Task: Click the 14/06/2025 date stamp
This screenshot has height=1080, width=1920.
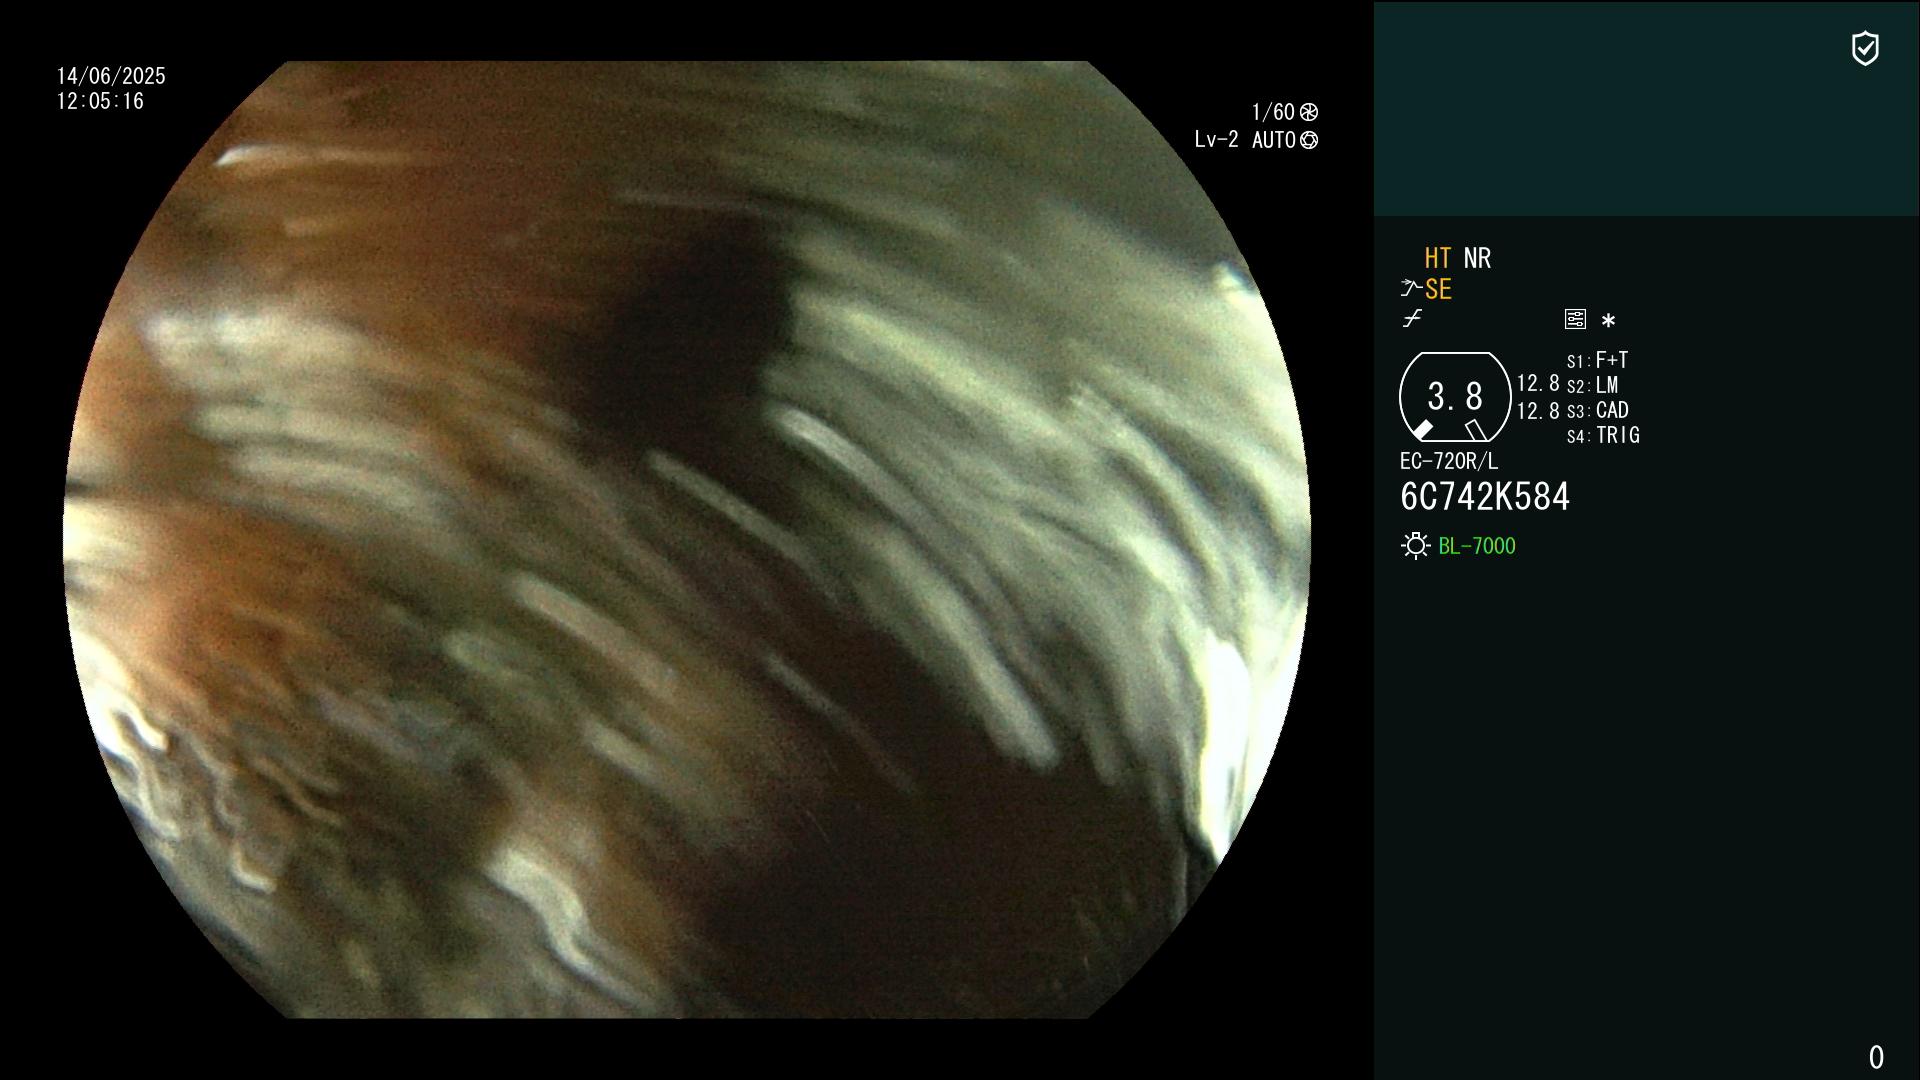Action: pos(111,76)
